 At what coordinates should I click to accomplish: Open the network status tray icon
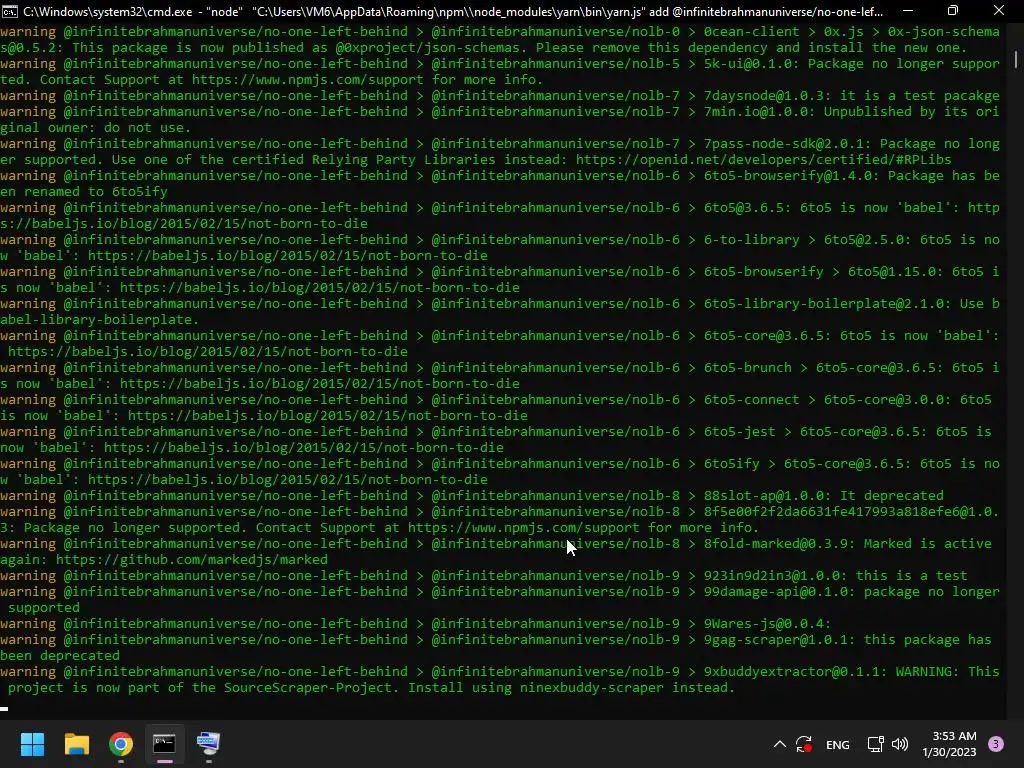[875, 744]
